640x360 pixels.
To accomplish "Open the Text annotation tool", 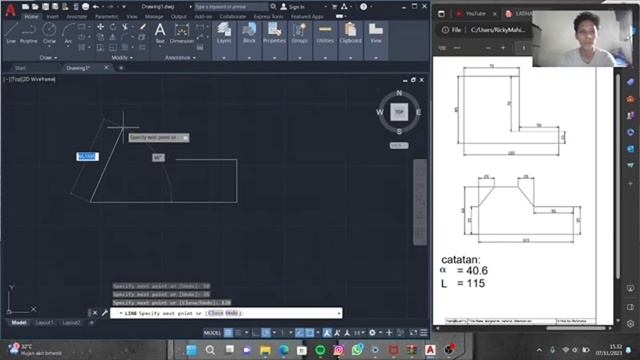I will pyautogui.click(x=160, y=33).
